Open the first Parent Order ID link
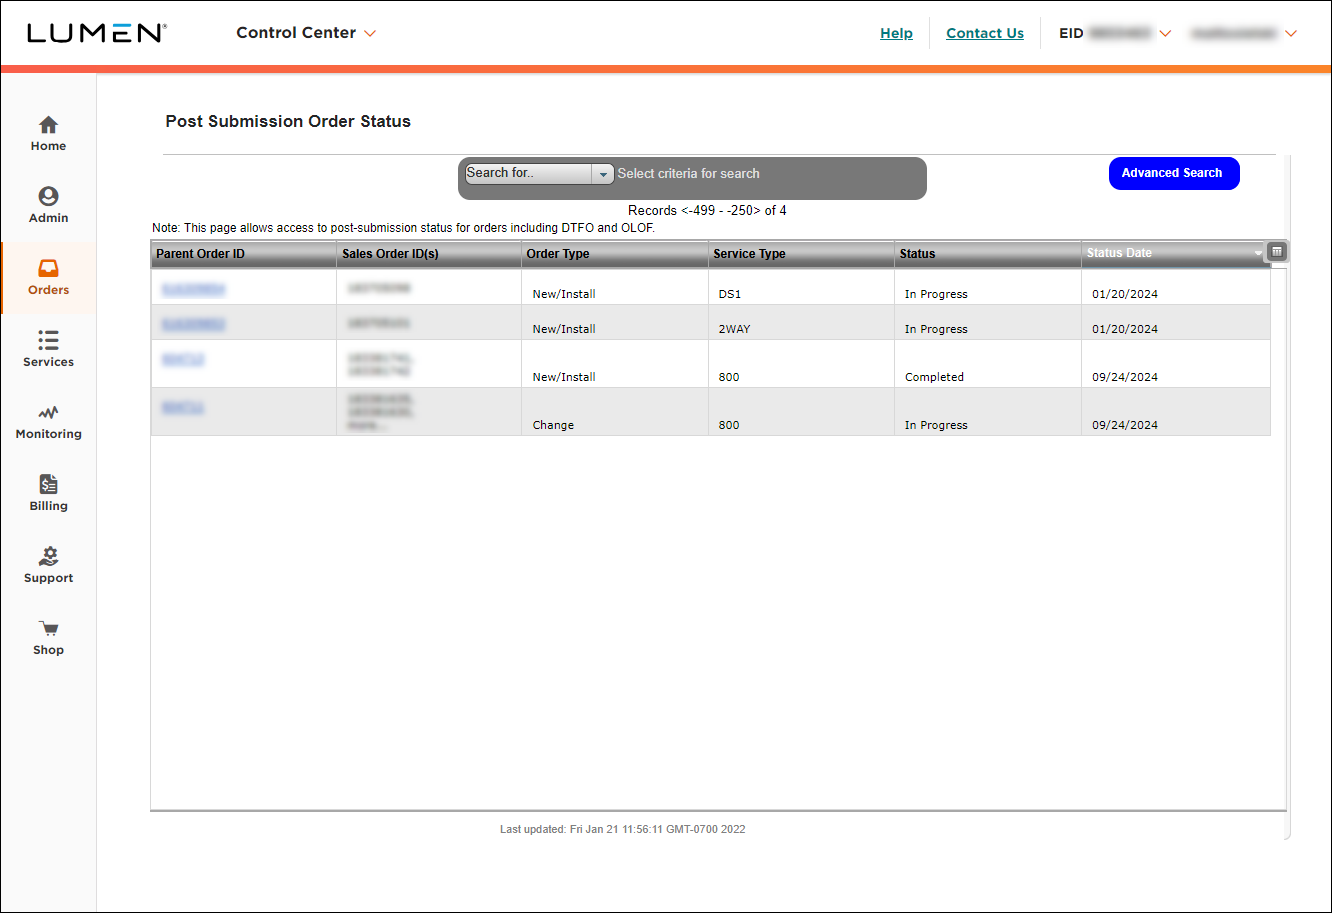Screen dimensions: 1332x913 click(192, 288)
